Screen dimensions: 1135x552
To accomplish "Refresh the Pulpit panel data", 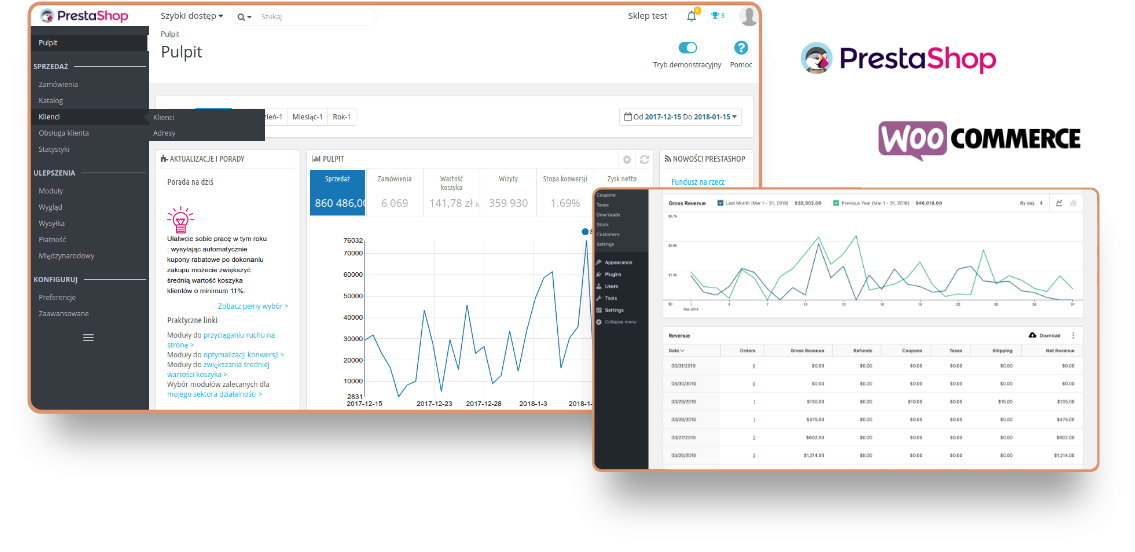I will coord(645,159).
